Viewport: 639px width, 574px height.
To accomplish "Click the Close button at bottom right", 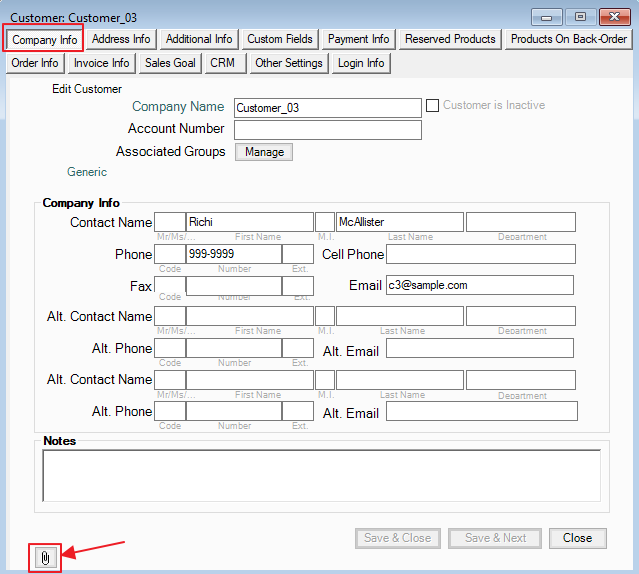I will point(577,538).
